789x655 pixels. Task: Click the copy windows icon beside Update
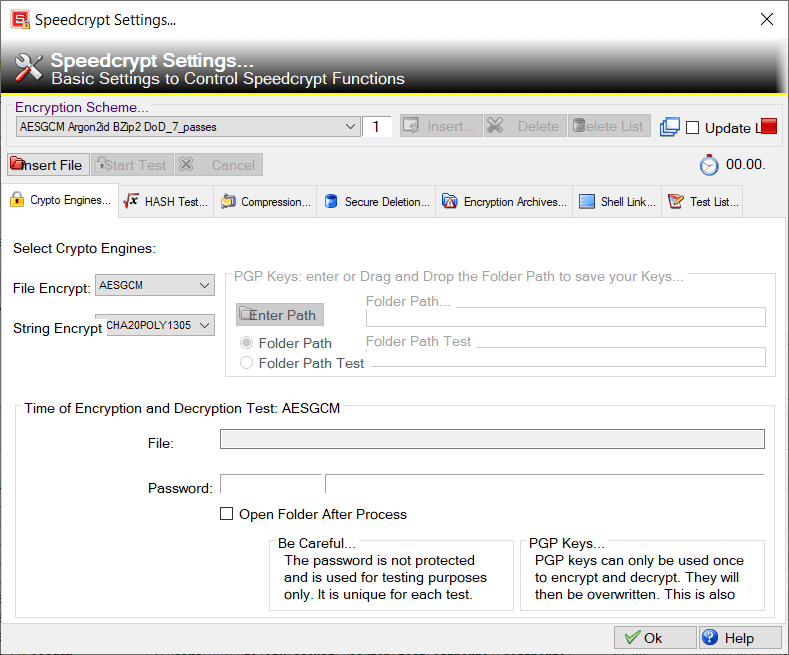pyautogui.click(x=669, y=127)
